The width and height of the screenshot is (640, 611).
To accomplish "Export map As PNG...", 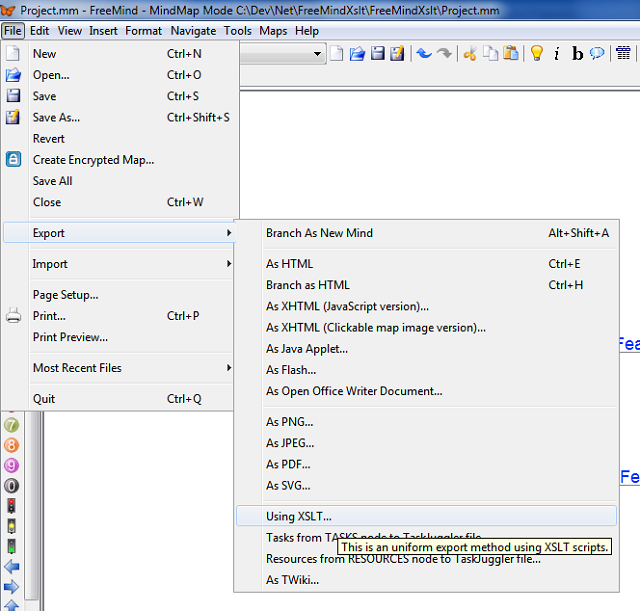I will 426,422.
